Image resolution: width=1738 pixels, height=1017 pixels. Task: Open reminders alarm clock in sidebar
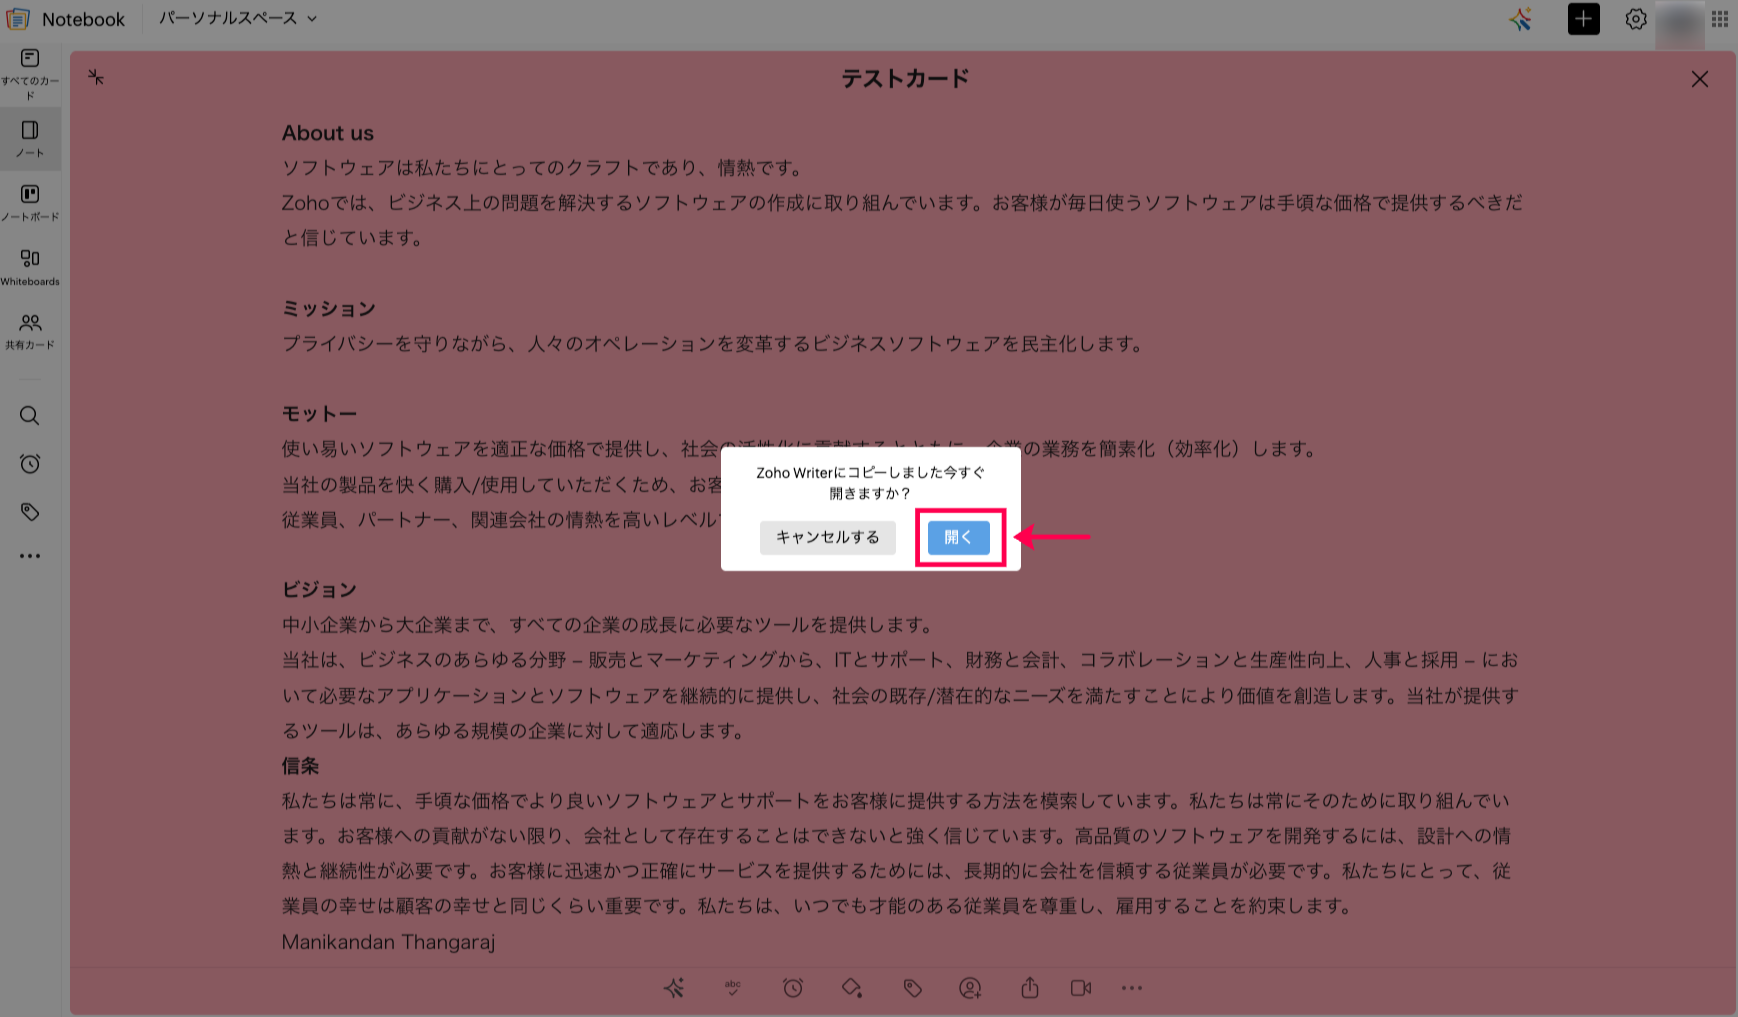(x=30, y=464)
